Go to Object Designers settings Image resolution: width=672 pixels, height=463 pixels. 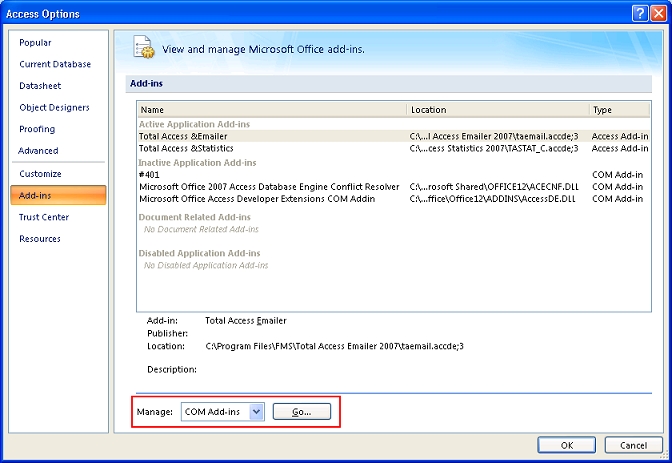coord(54,107)
